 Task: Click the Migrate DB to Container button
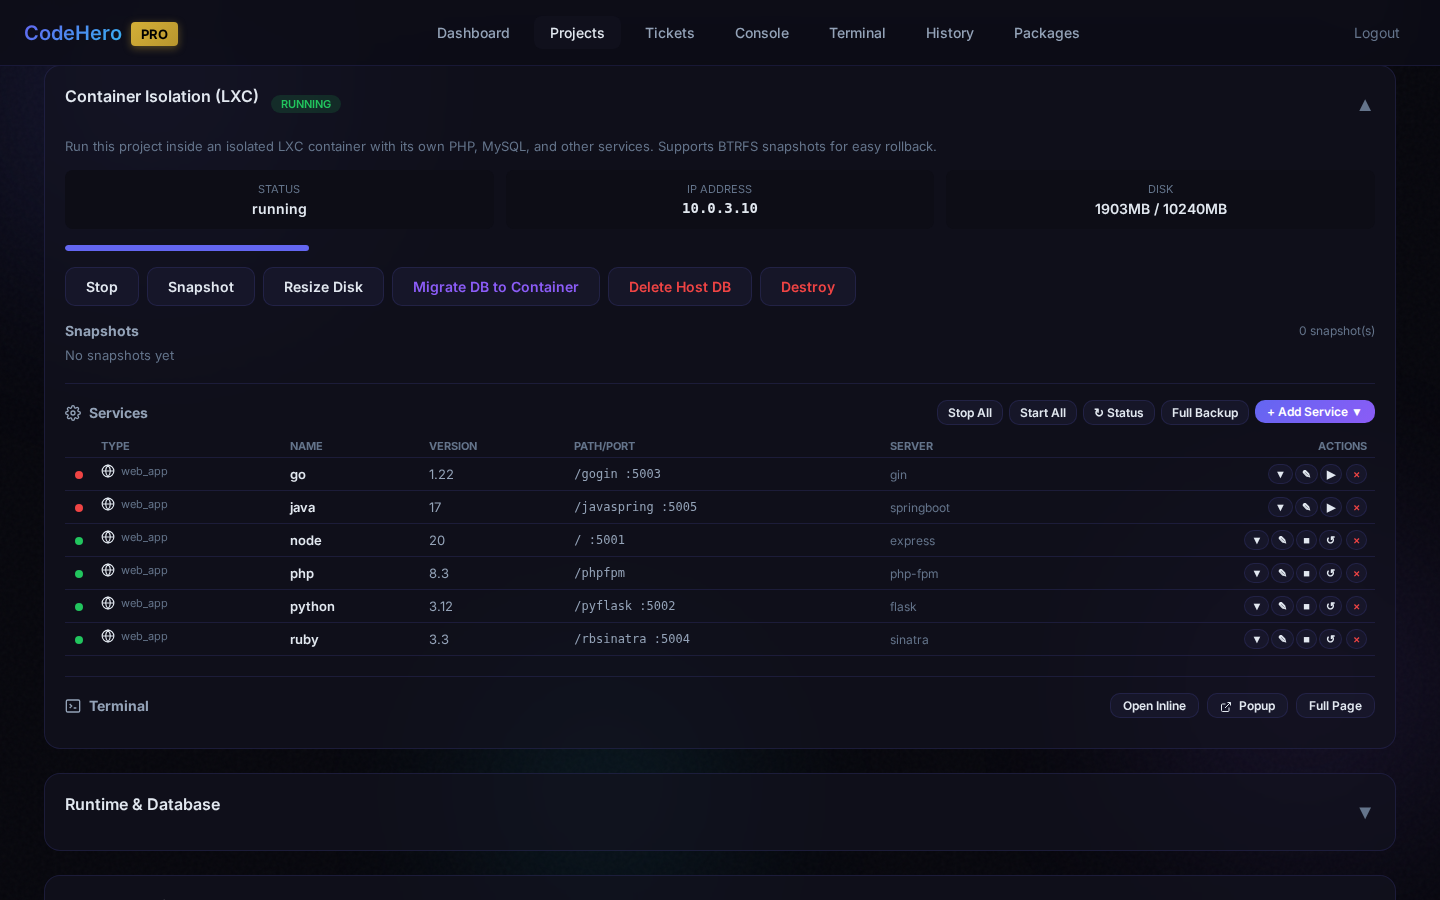click(x=495, y=287)
